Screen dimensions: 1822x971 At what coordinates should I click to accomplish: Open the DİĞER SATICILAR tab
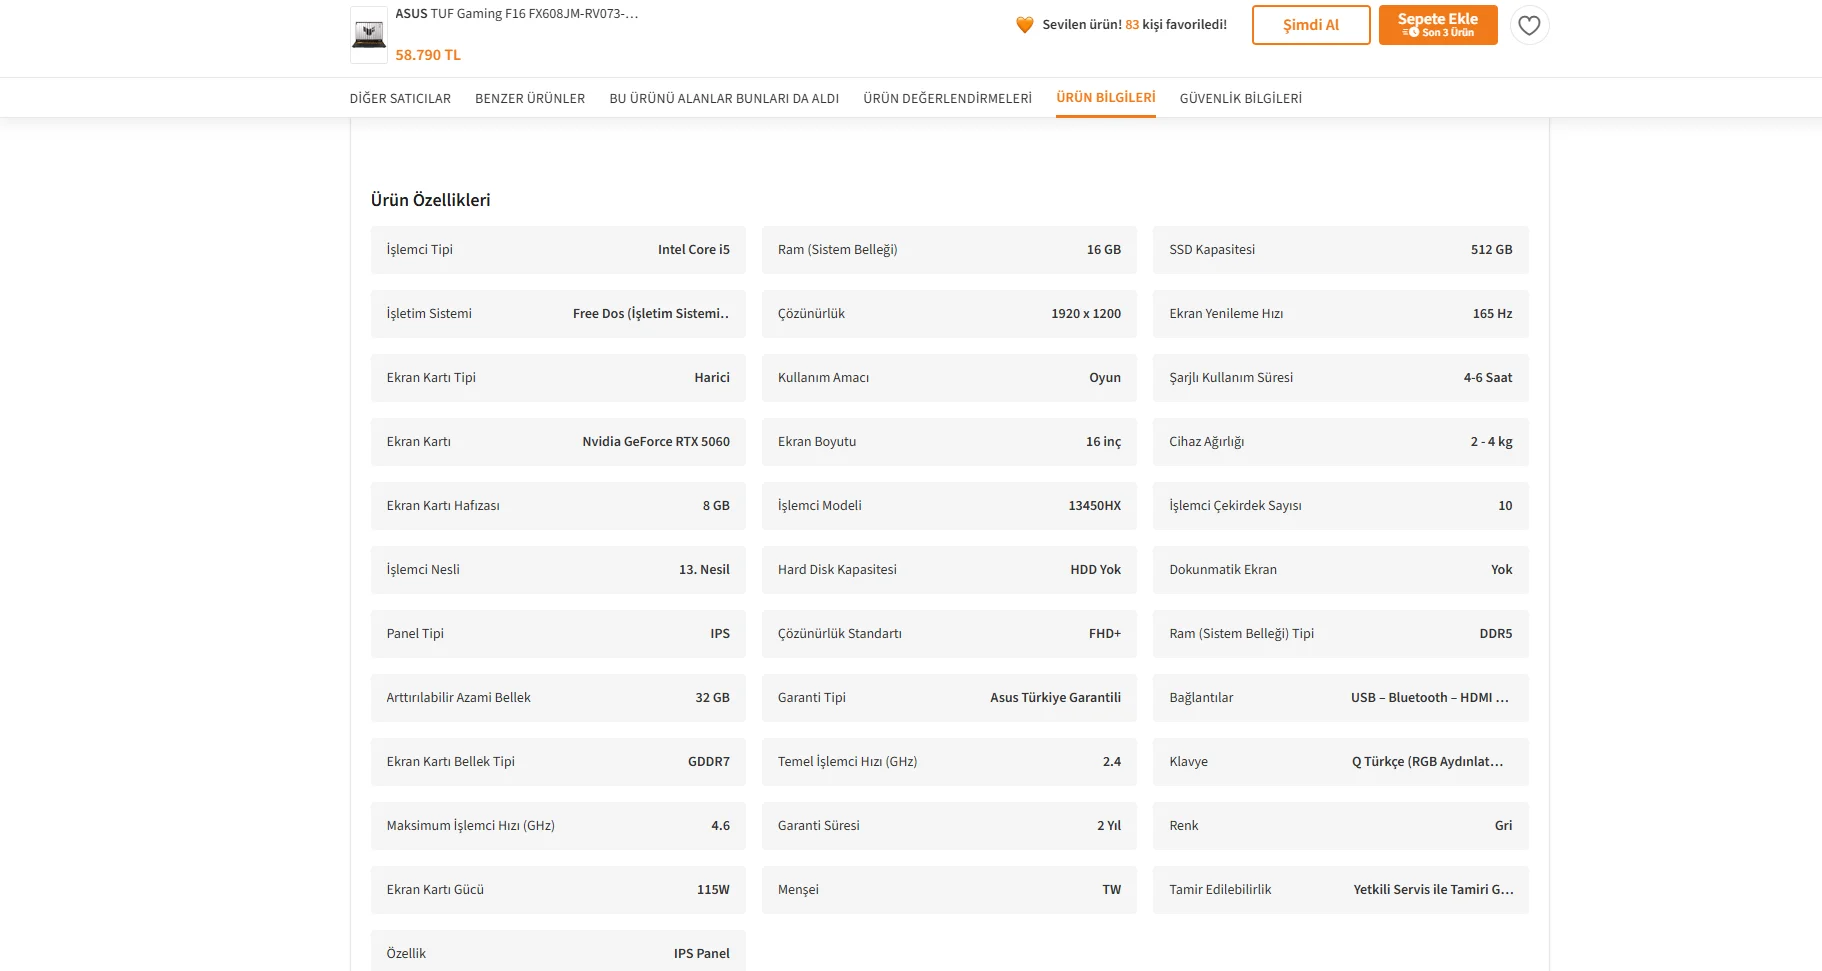[400, 98]
